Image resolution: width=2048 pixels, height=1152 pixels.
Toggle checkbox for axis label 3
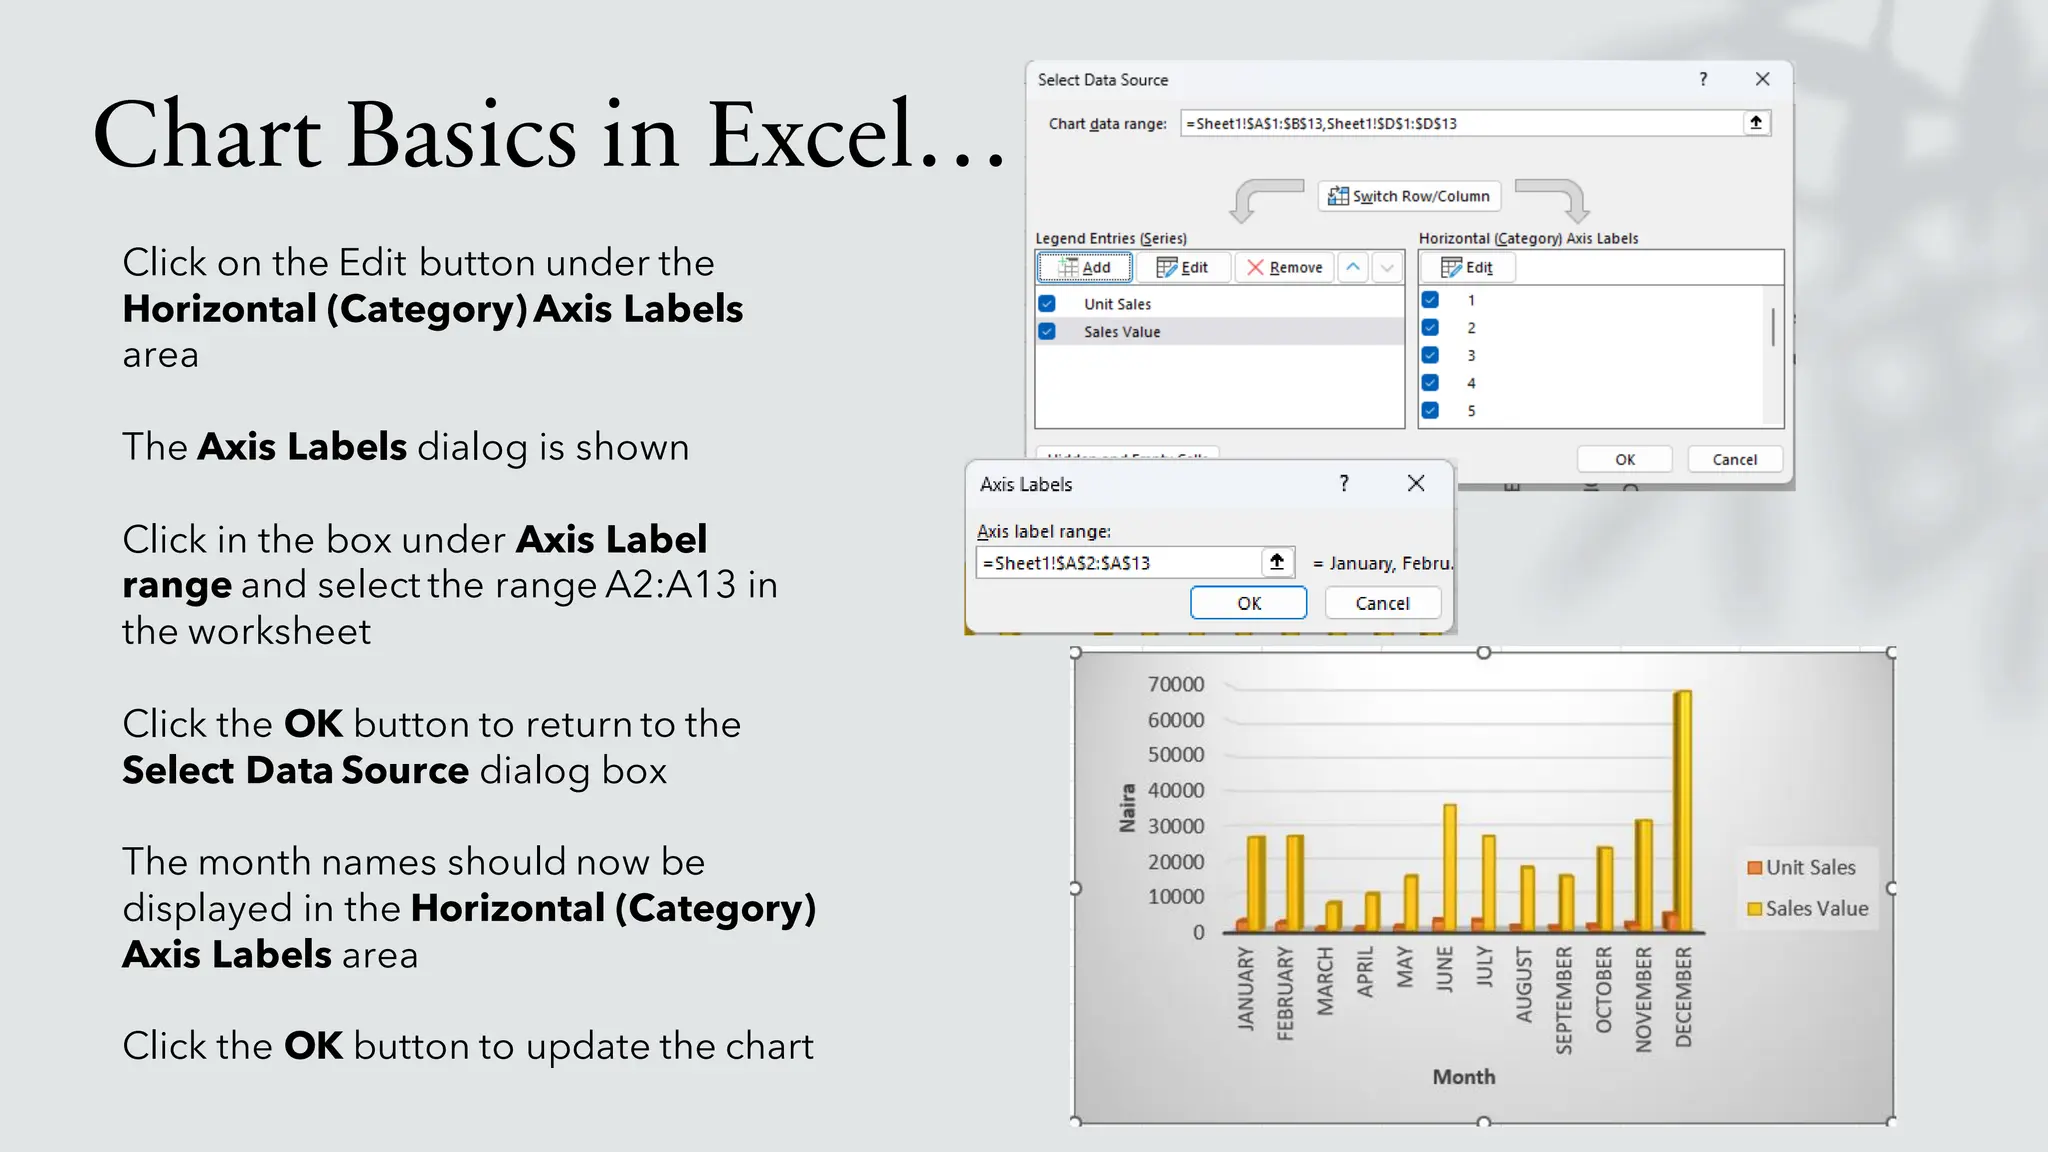pyautogui.click(x=1430, y=355)
